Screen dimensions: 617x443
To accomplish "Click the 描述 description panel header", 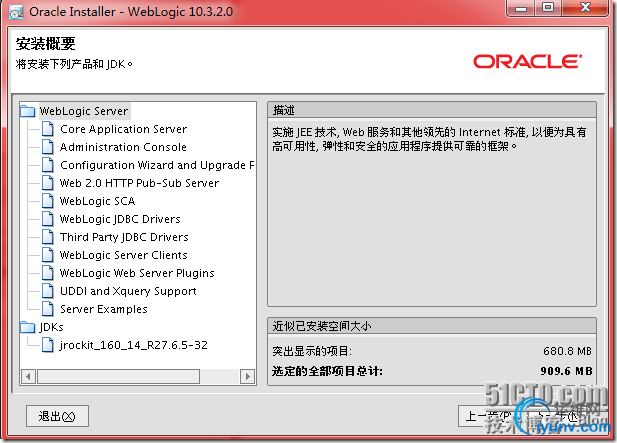I will tap(432, 111).
